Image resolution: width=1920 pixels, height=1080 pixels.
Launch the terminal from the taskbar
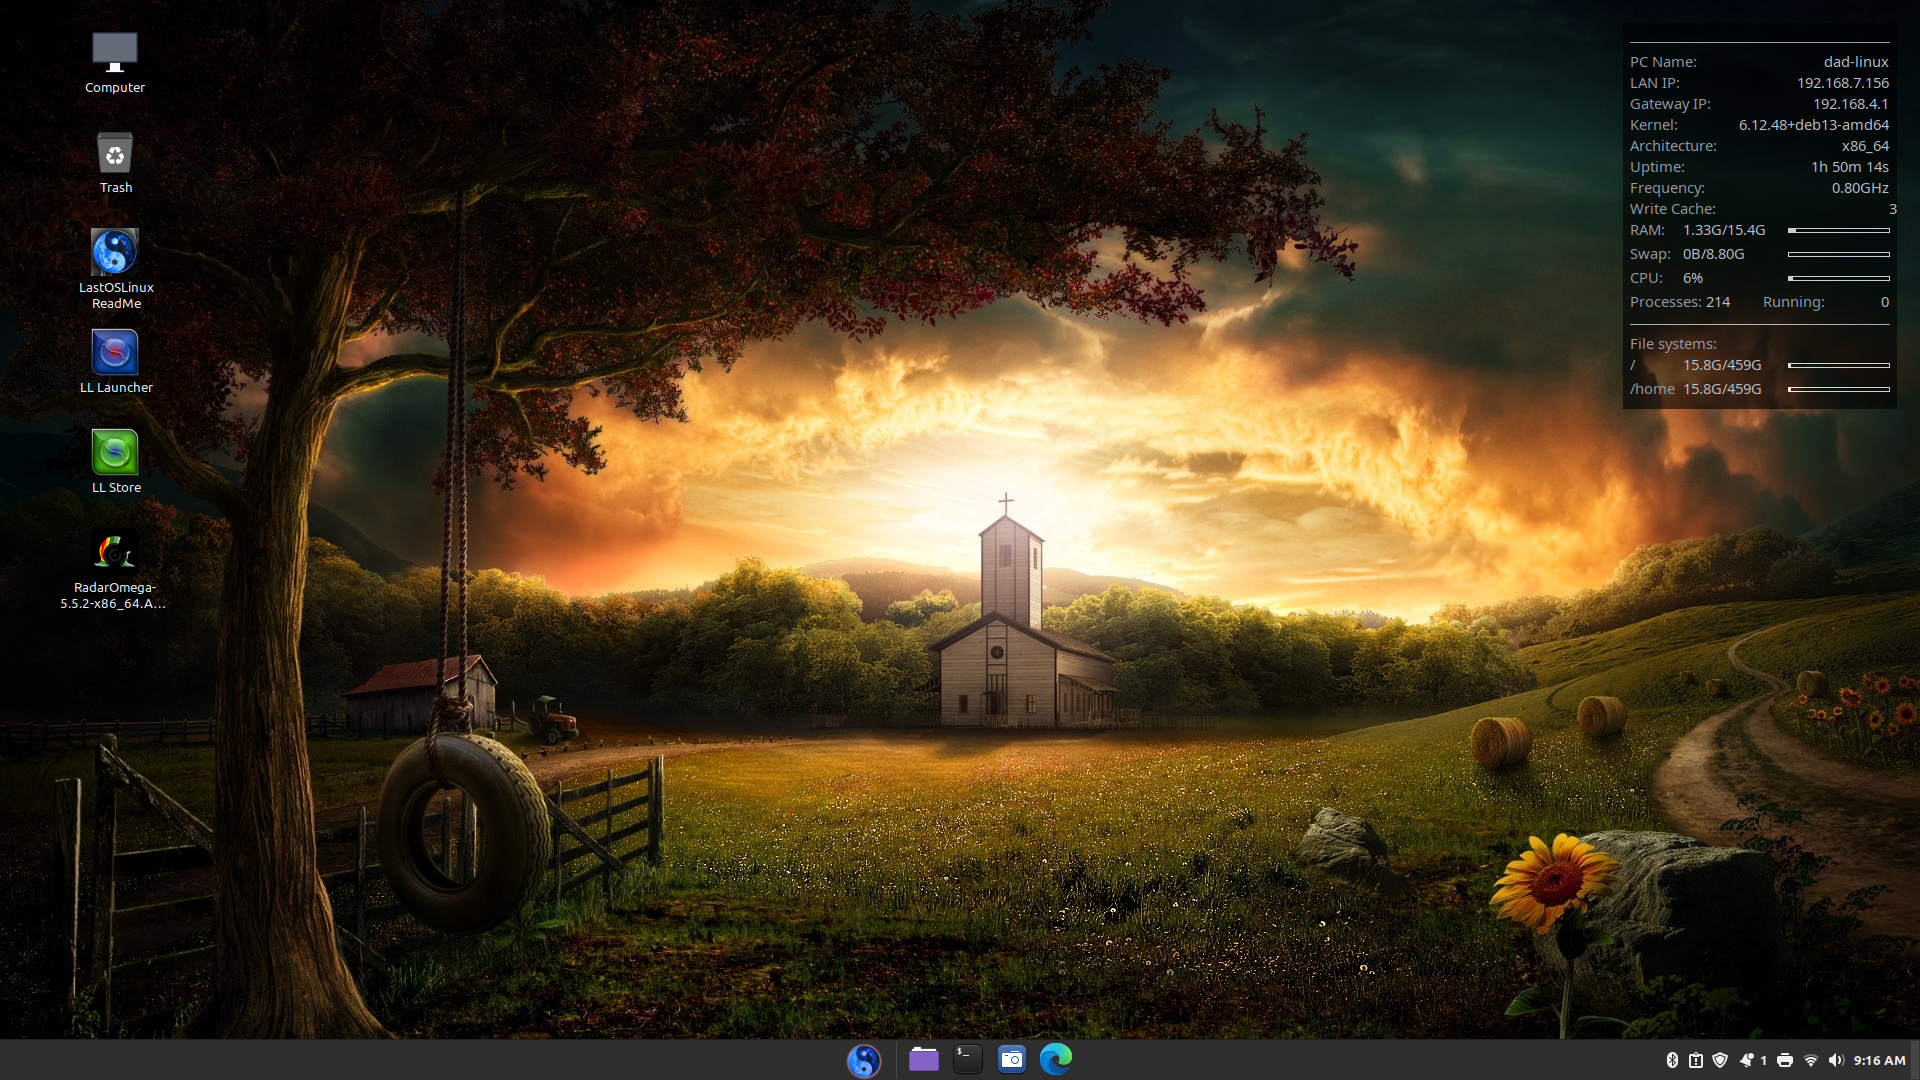click(x=967, y=1060)
